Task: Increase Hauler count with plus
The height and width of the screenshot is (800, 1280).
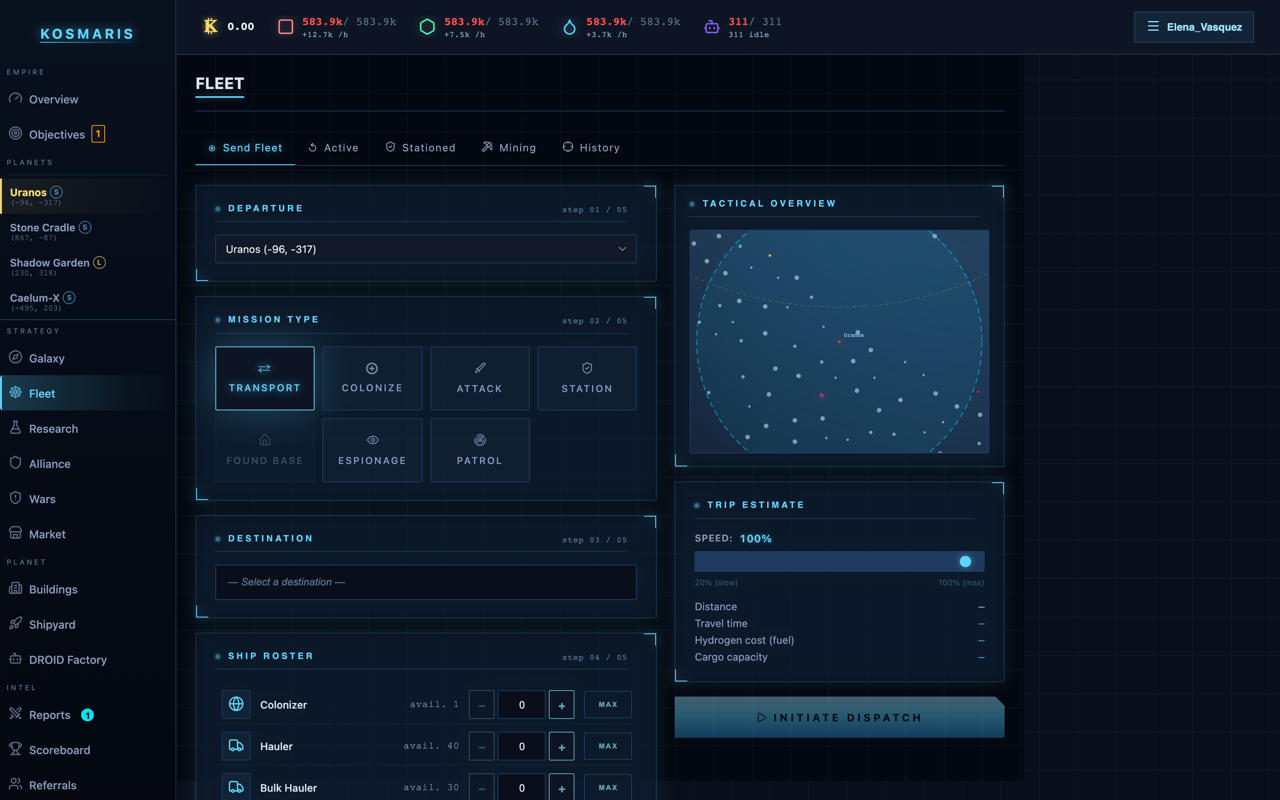Action: [561, 746]
